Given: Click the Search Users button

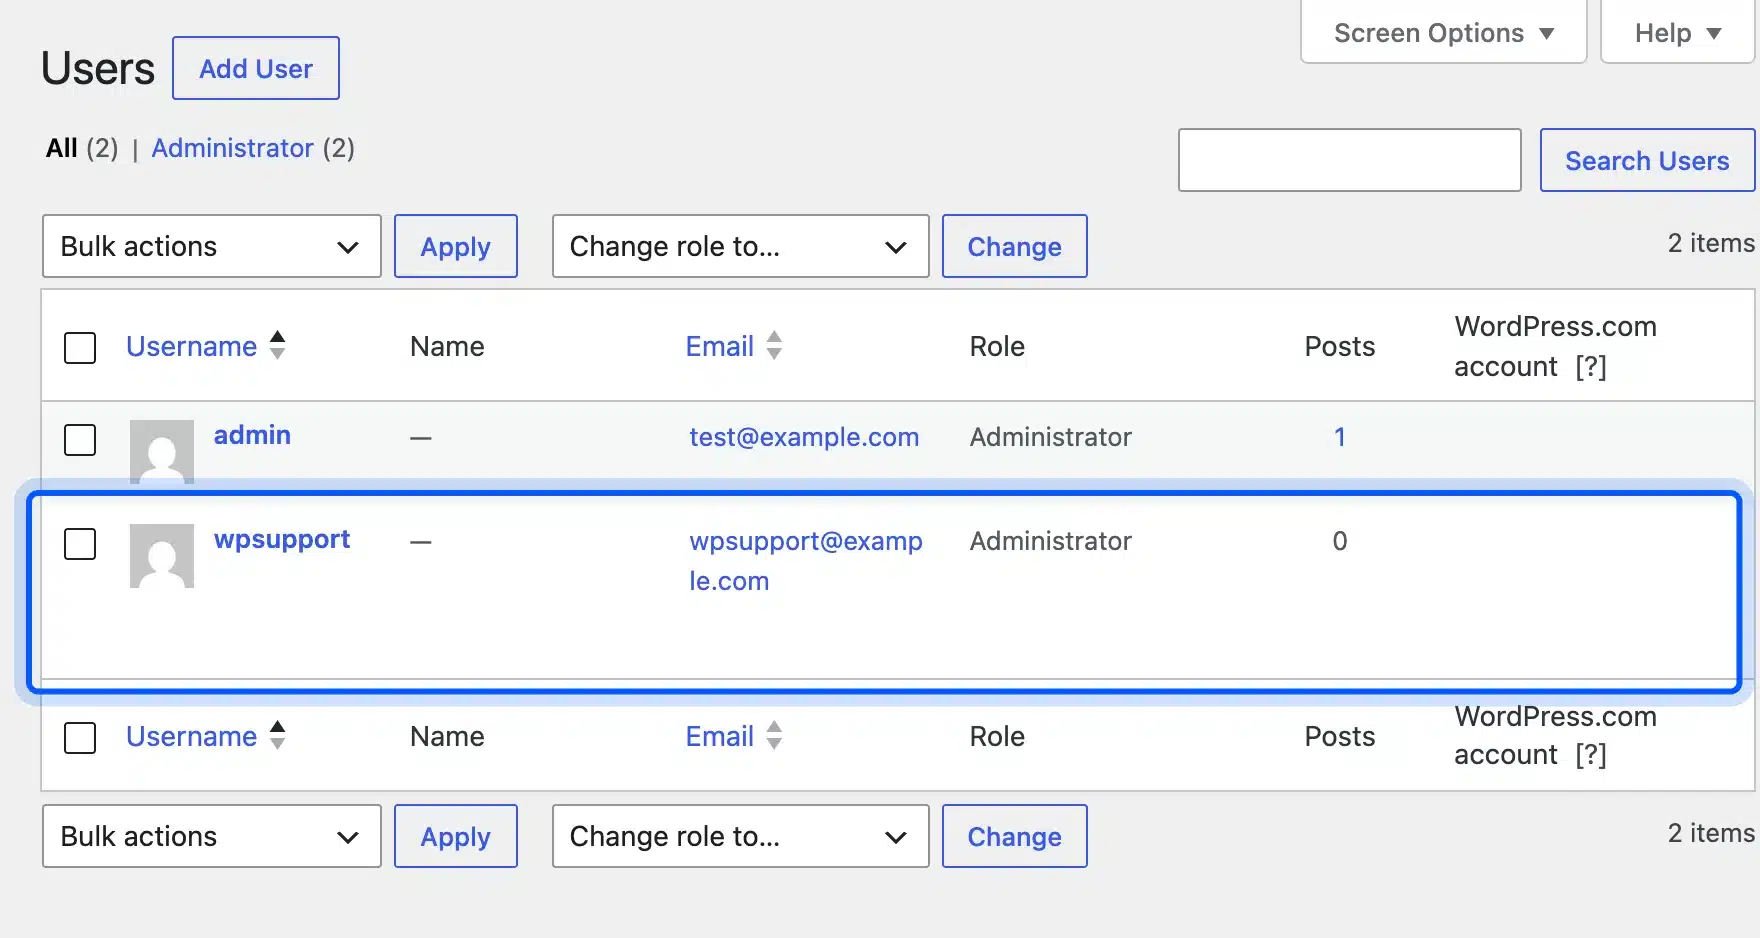Looking at the screenshot, I should (1647, 160).
